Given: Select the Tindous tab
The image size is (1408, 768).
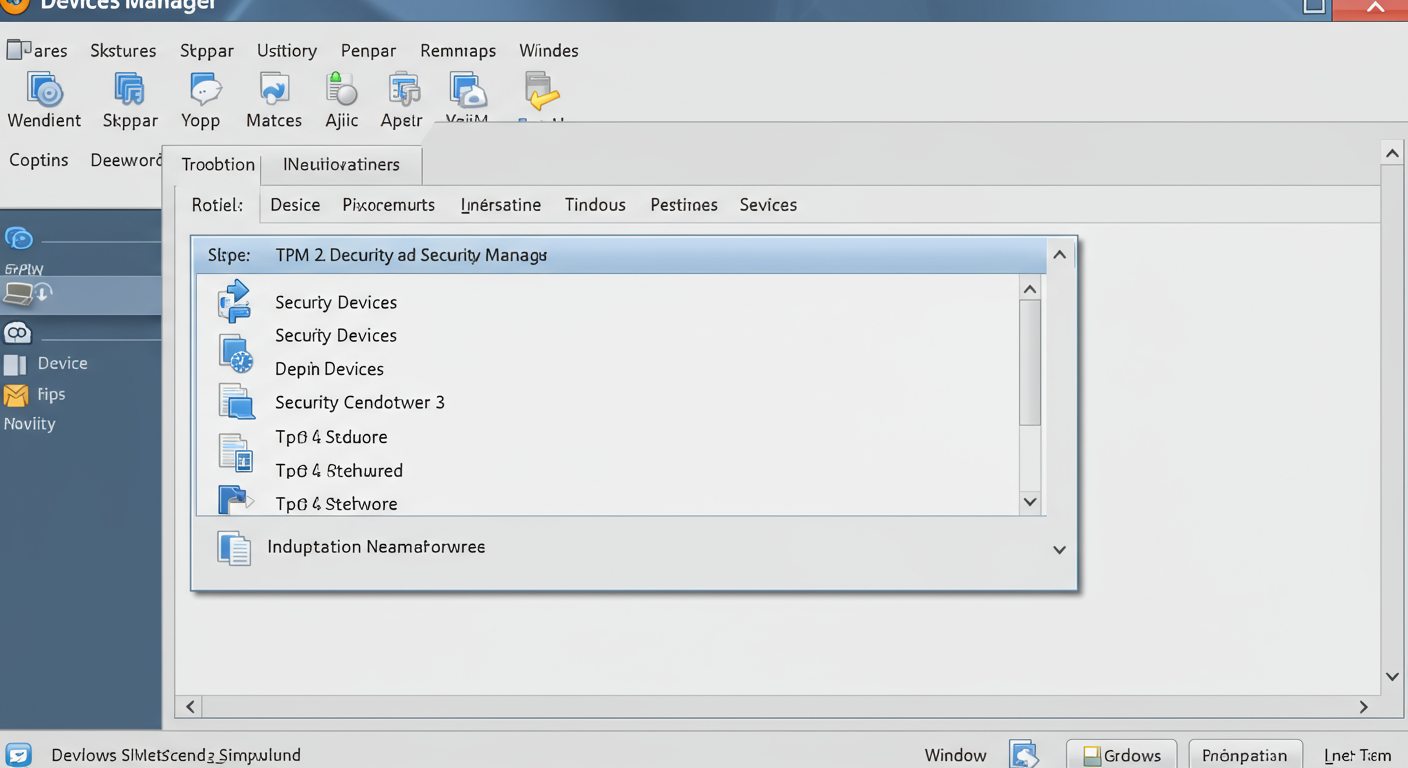Looking at the screenshot, I should click(595, 205).
